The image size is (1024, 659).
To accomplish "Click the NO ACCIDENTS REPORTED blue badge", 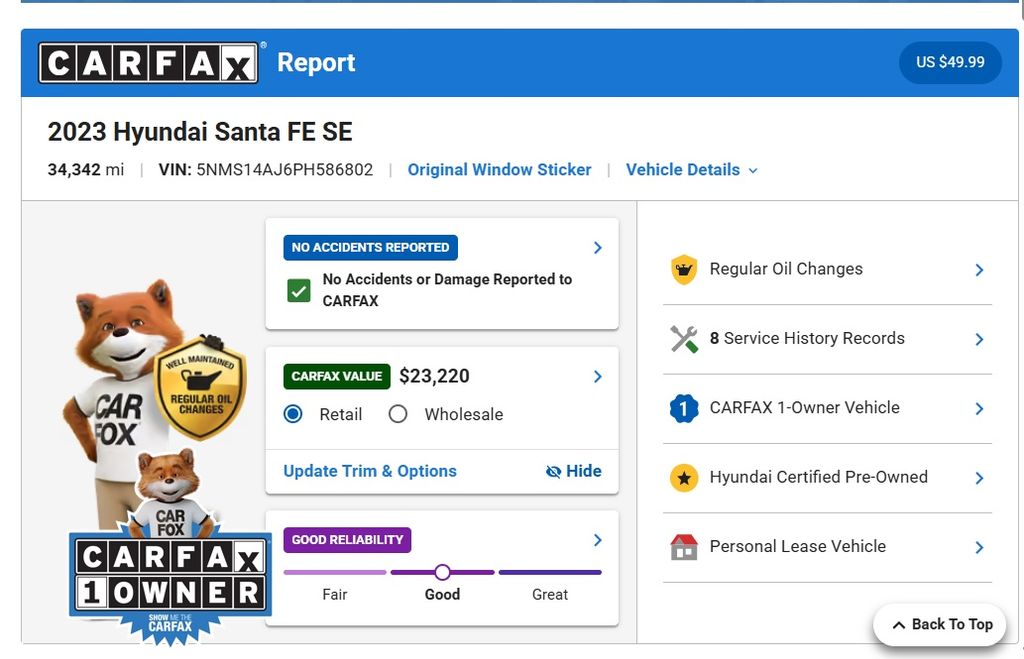I will (x=370, y=248).
